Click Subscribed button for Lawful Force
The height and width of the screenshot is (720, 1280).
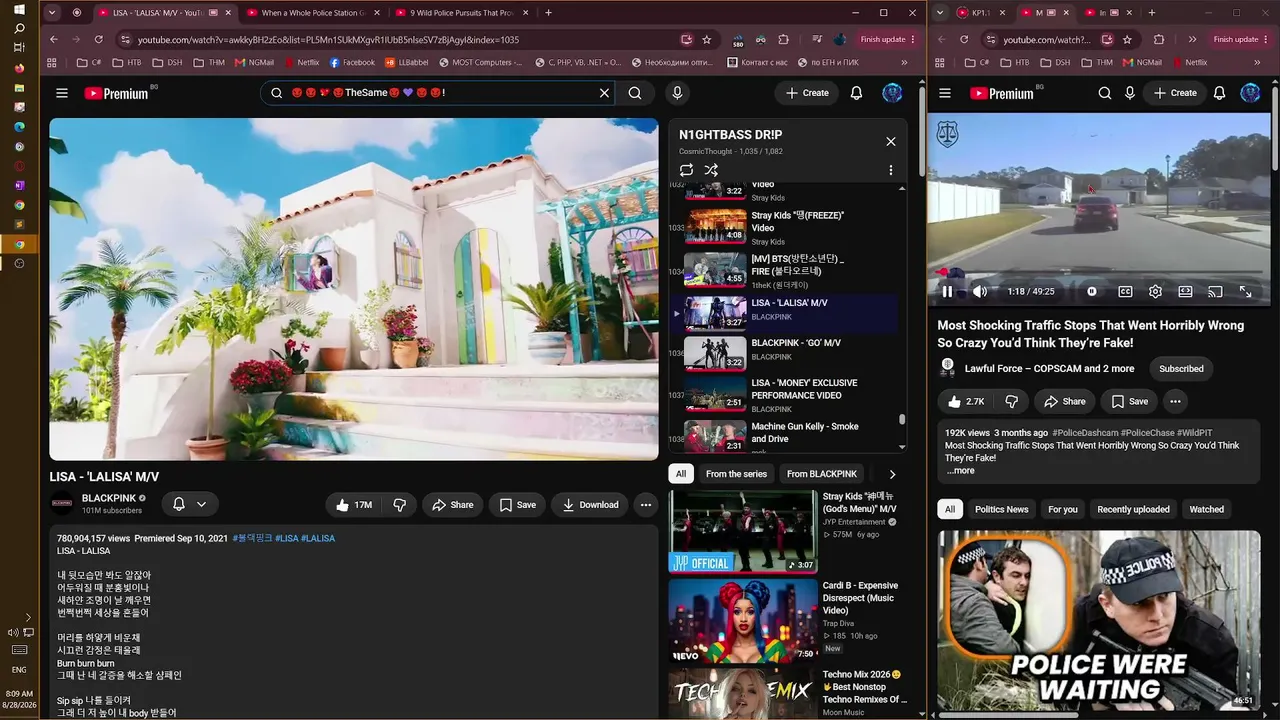click(x=1181, y=369)
